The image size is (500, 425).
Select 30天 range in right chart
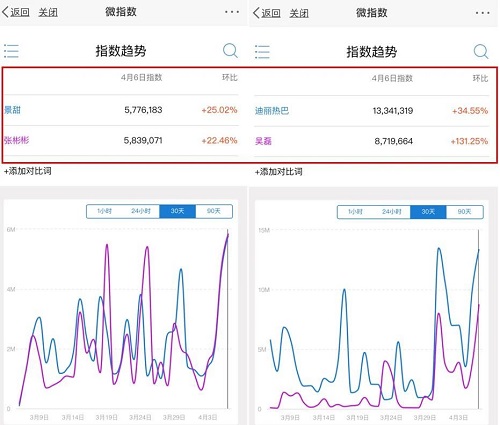click(x=428, y=212)
